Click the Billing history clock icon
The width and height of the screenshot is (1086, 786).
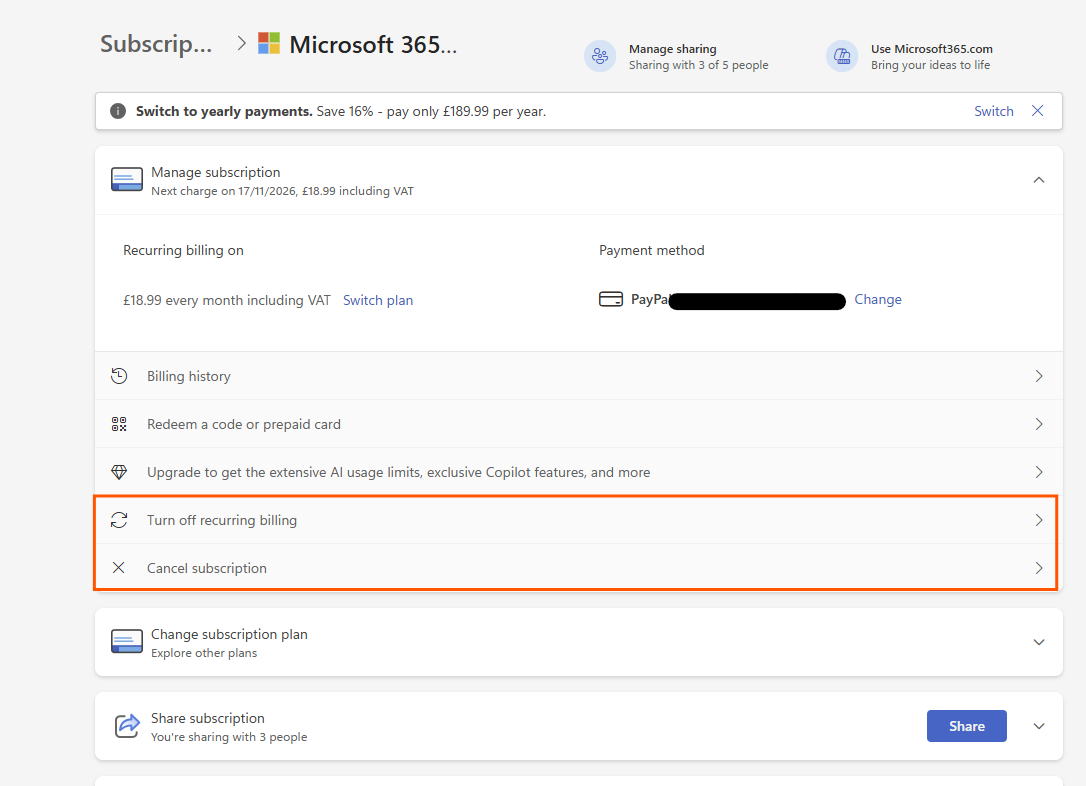pos(119,376)
